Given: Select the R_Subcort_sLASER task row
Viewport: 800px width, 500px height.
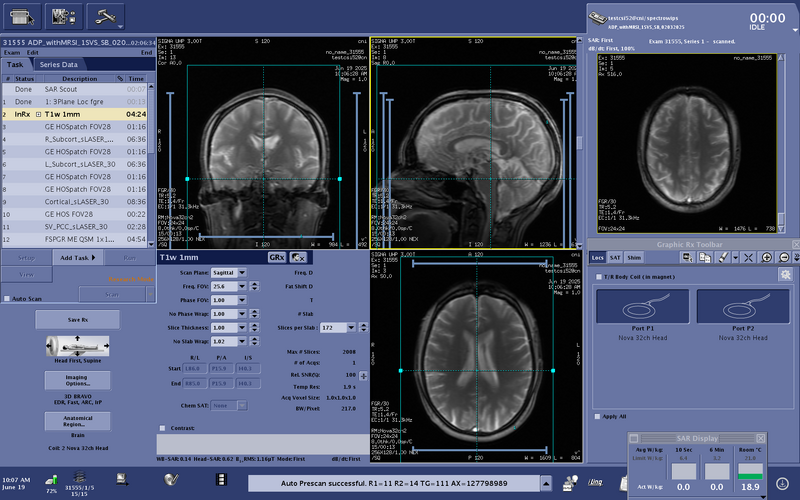Looking at the screenshot, I should pyautogui.click(x=74, y=139).
